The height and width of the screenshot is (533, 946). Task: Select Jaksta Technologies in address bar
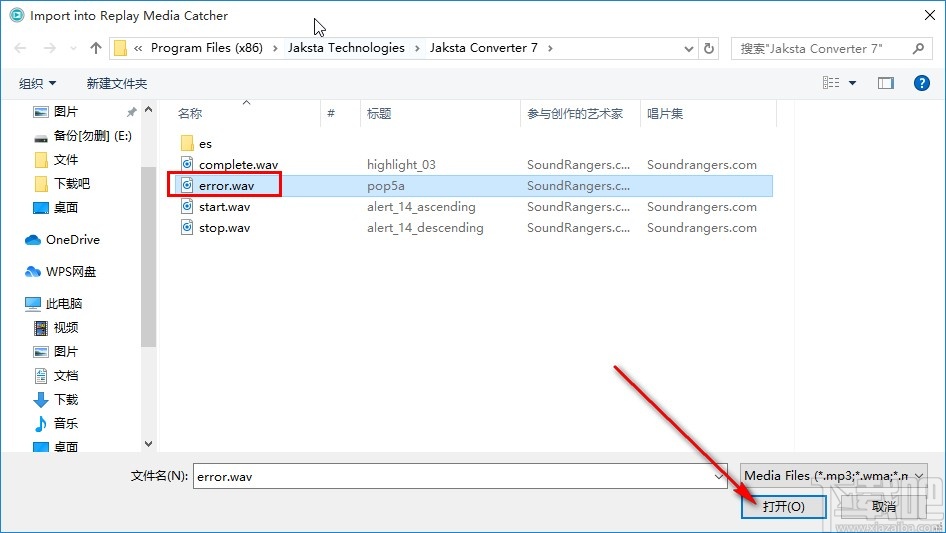click(346, 48)
